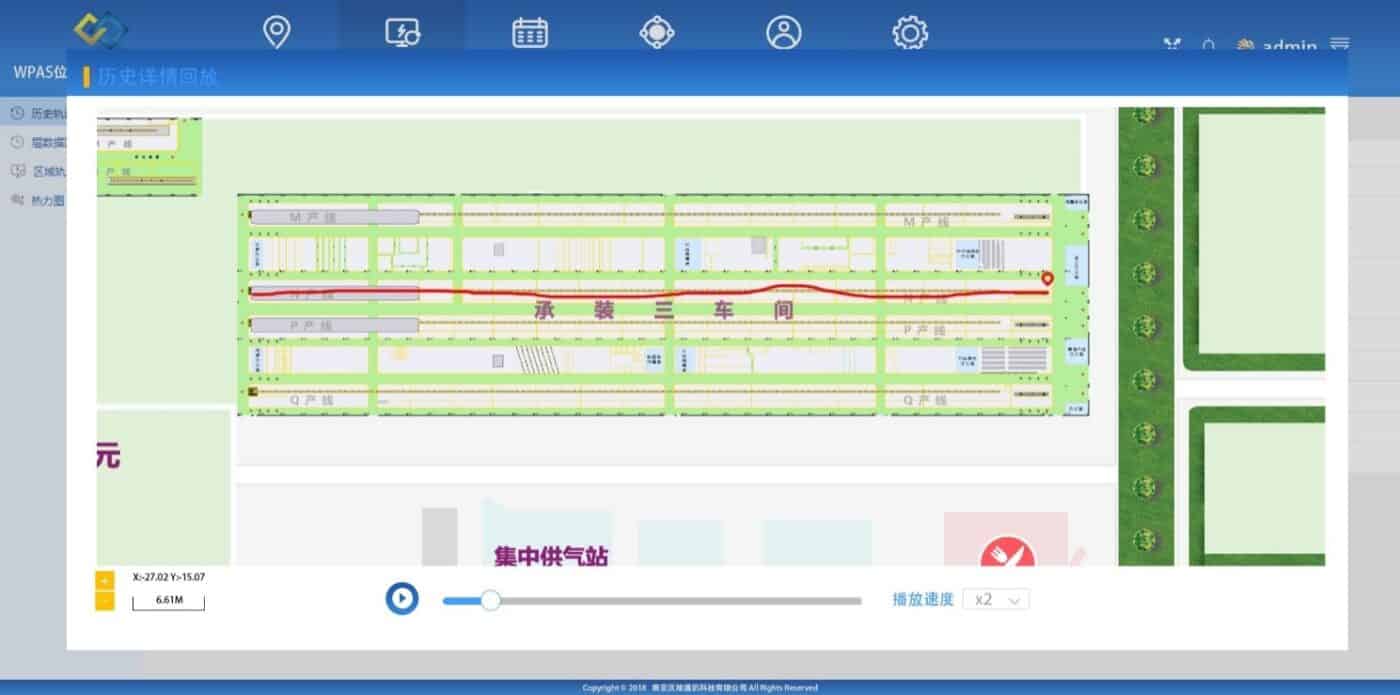Image resolution: width=1400 pixels, height=695 pixels.
Task: Click the notification bell icon near admin
Action: point(1208,45)
